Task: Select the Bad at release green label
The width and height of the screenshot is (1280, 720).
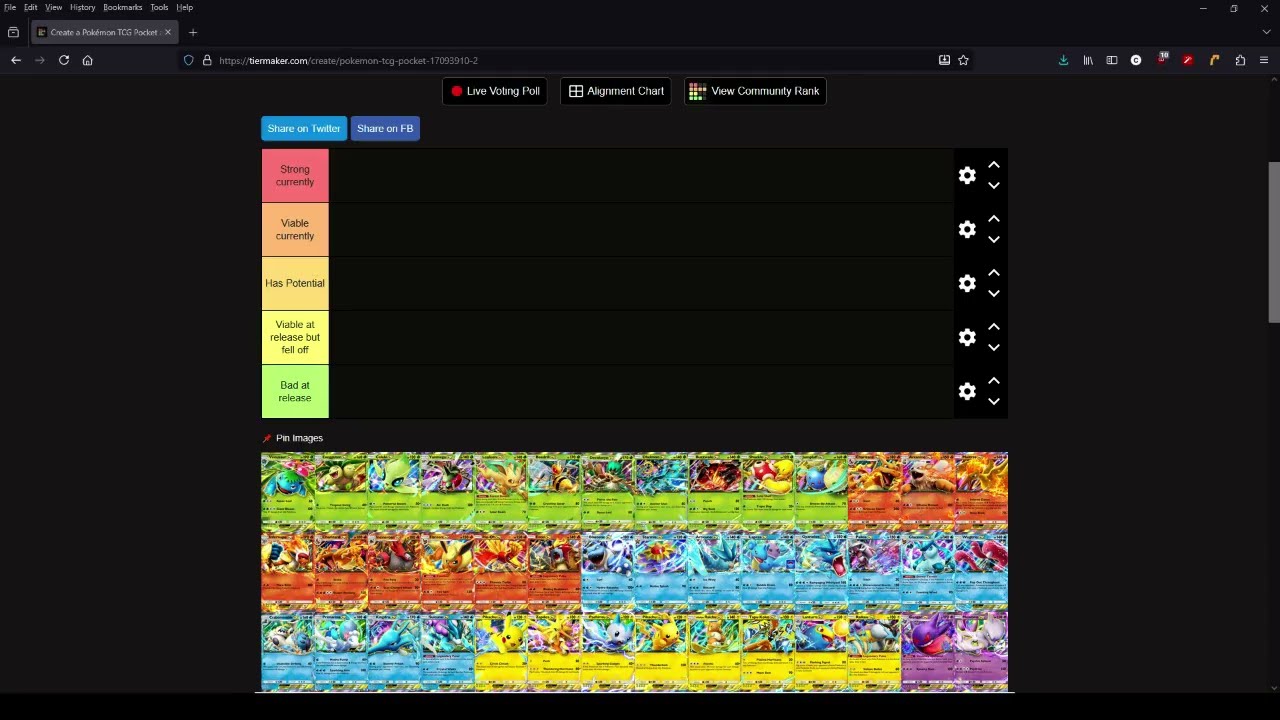Action: [x=295, y=391]
